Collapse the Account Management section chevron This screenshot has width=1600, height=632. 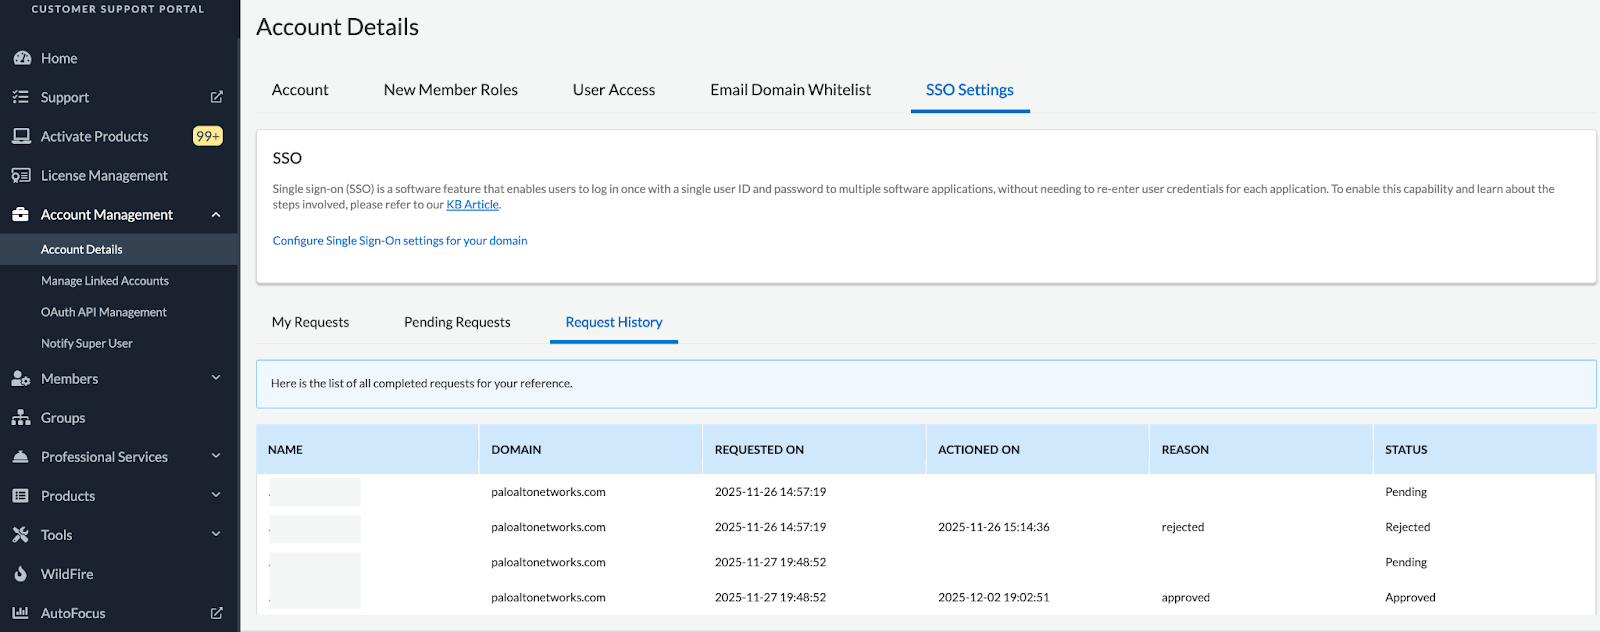pyautogui.click(x=216, y=215)
